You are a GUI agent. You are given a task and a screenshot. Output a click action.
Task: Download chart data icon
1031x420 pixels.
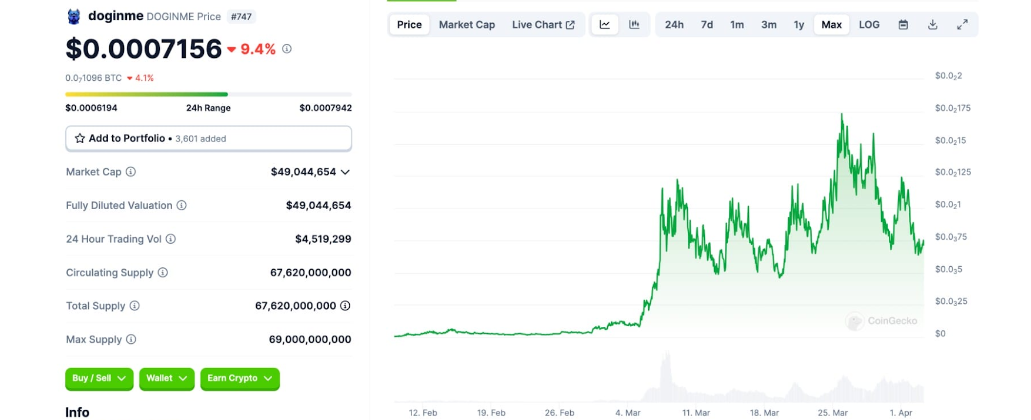tap(933, 25)
